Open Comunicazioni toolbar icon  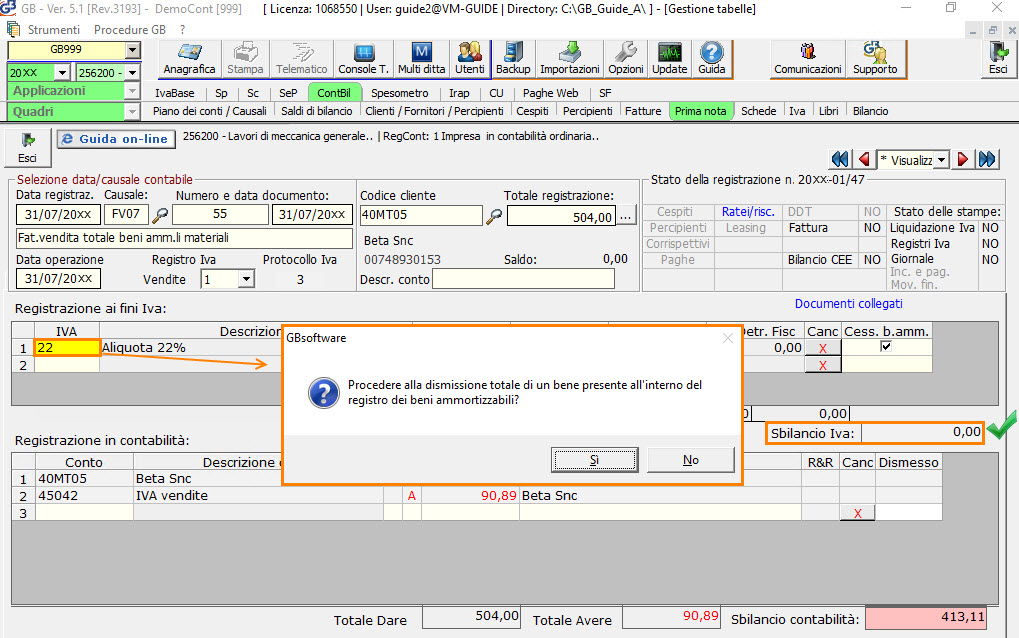(x=808, y=58)
